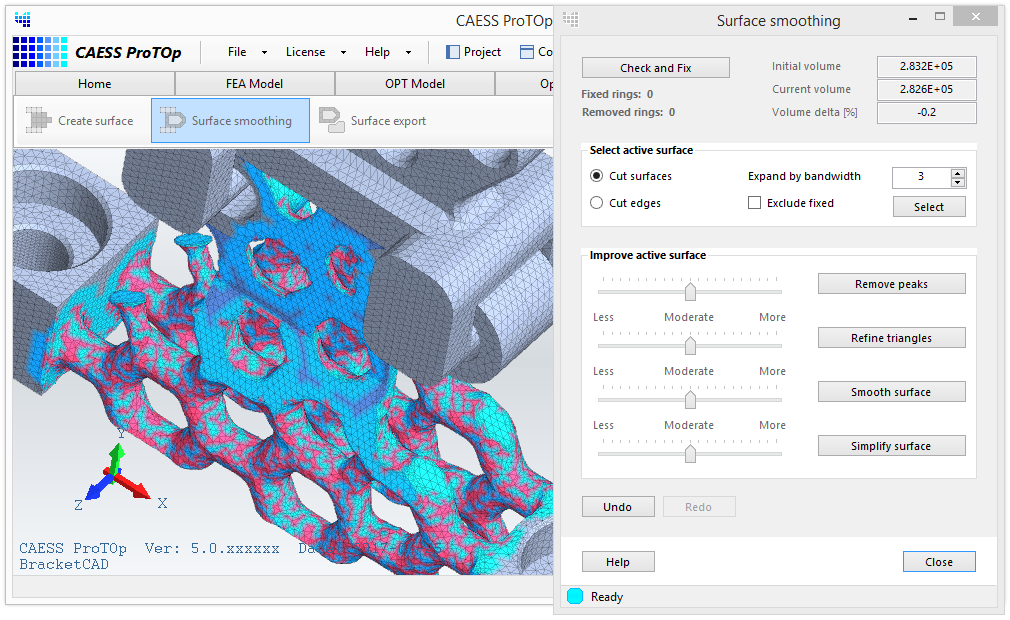This screenshot has width=1010, height=620.
Task: Click the Select button
Action: 929,207
